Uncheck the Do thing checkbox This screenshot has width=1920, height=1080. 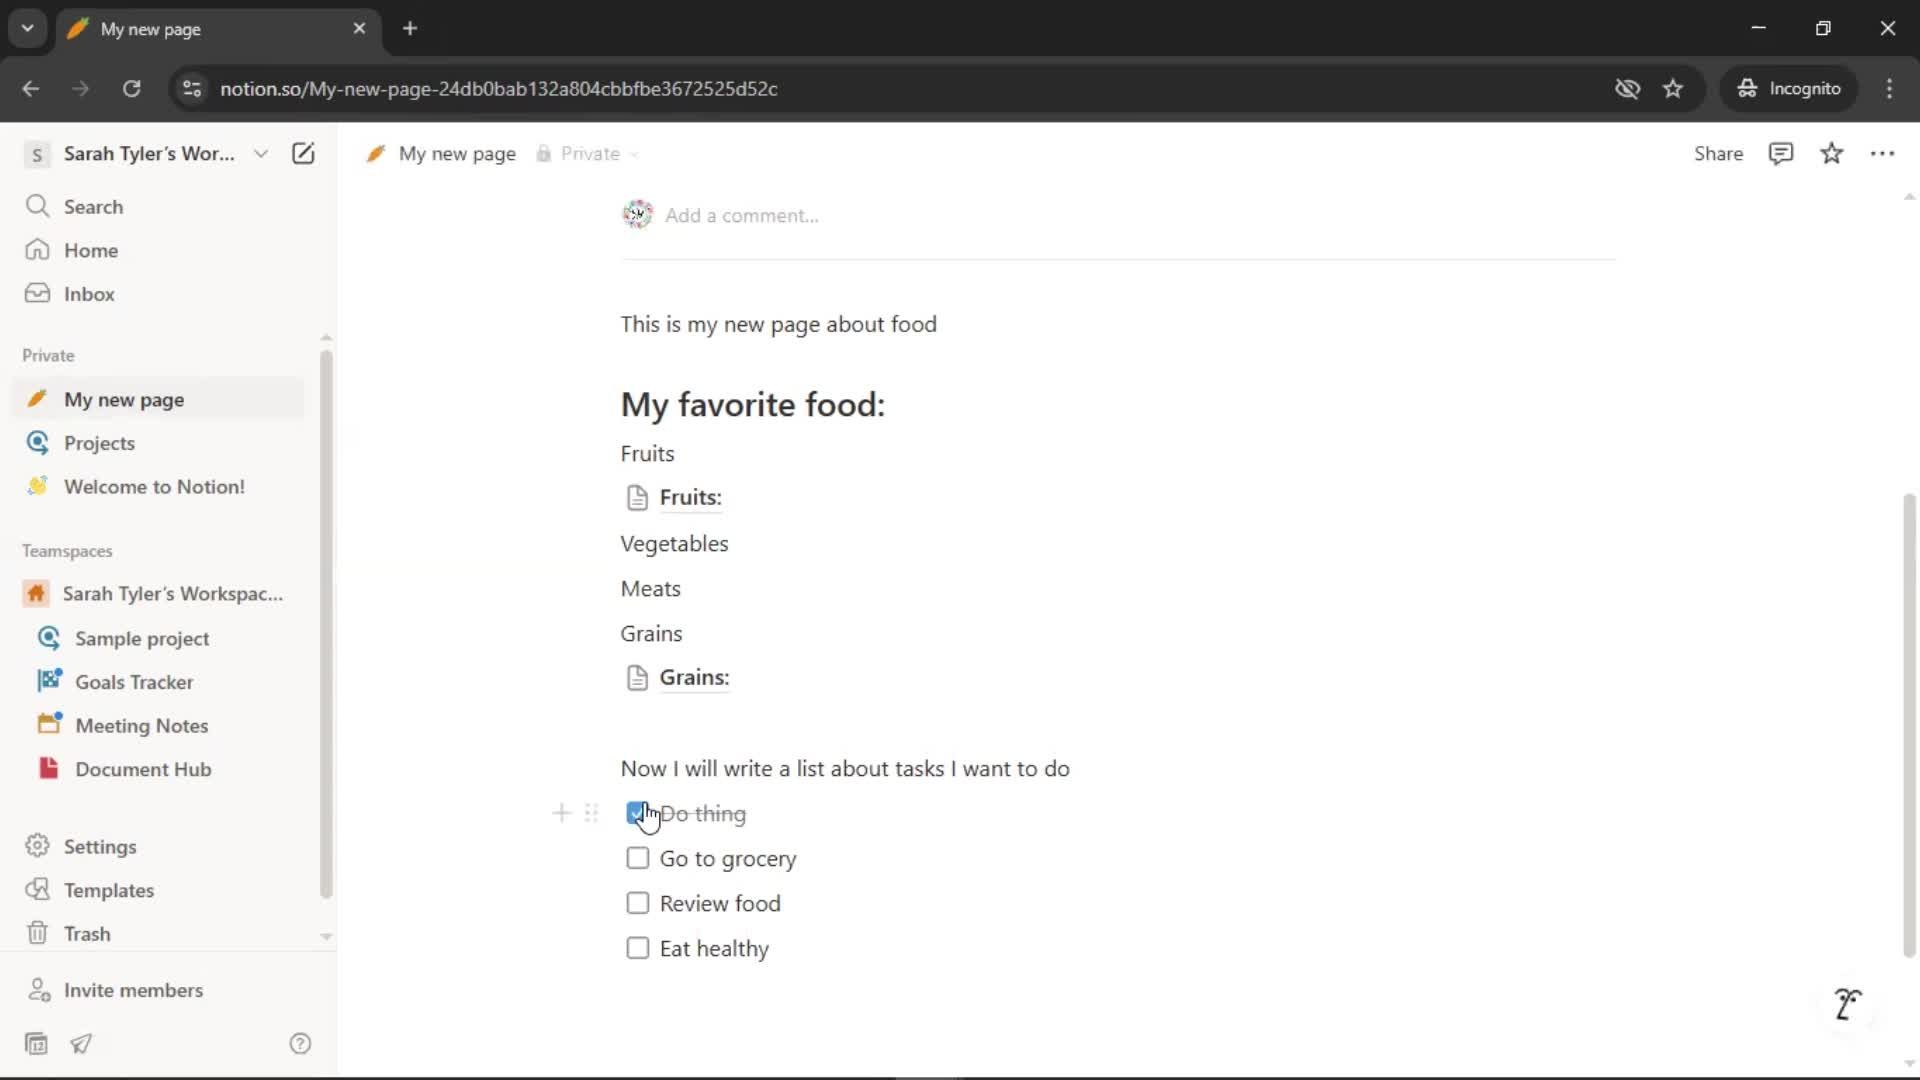coord(637,814)
